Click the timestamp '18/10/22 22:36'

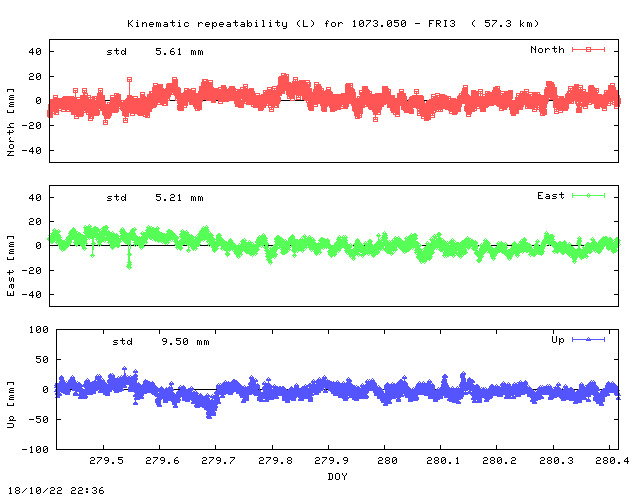coord(56,490)
